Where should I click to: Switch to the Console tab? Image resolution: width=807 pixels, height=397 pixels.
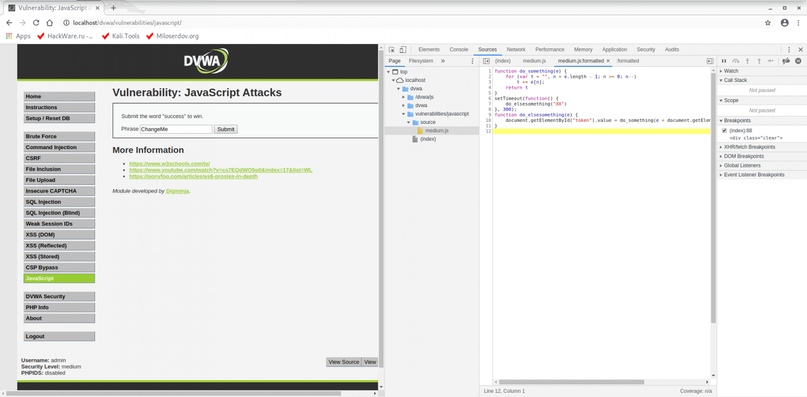[x=459, y=49]
